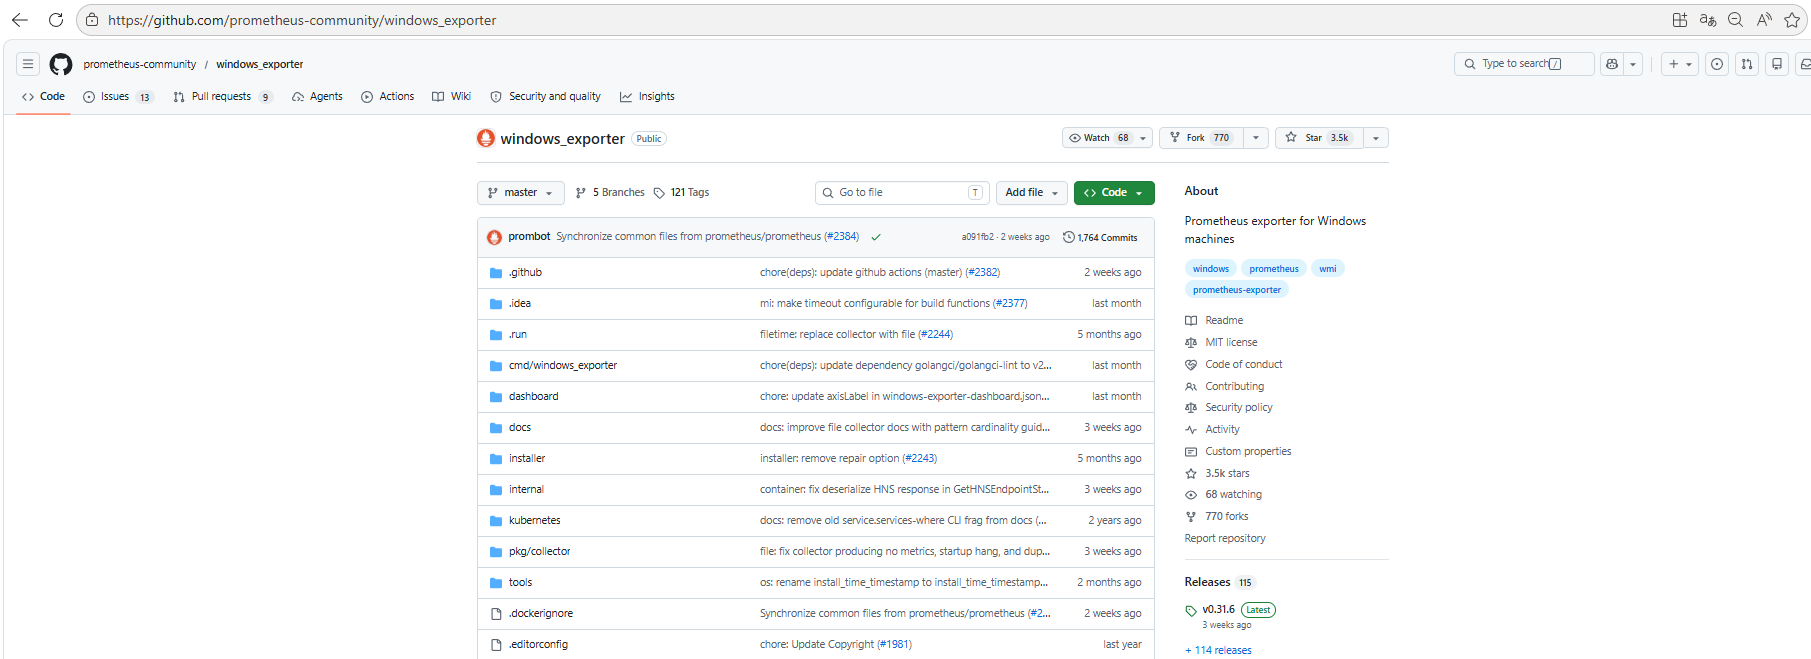Click the Type to search box
This screenshot has height=659, width=1811.
pyautogui.click(x=1524, y=64)
